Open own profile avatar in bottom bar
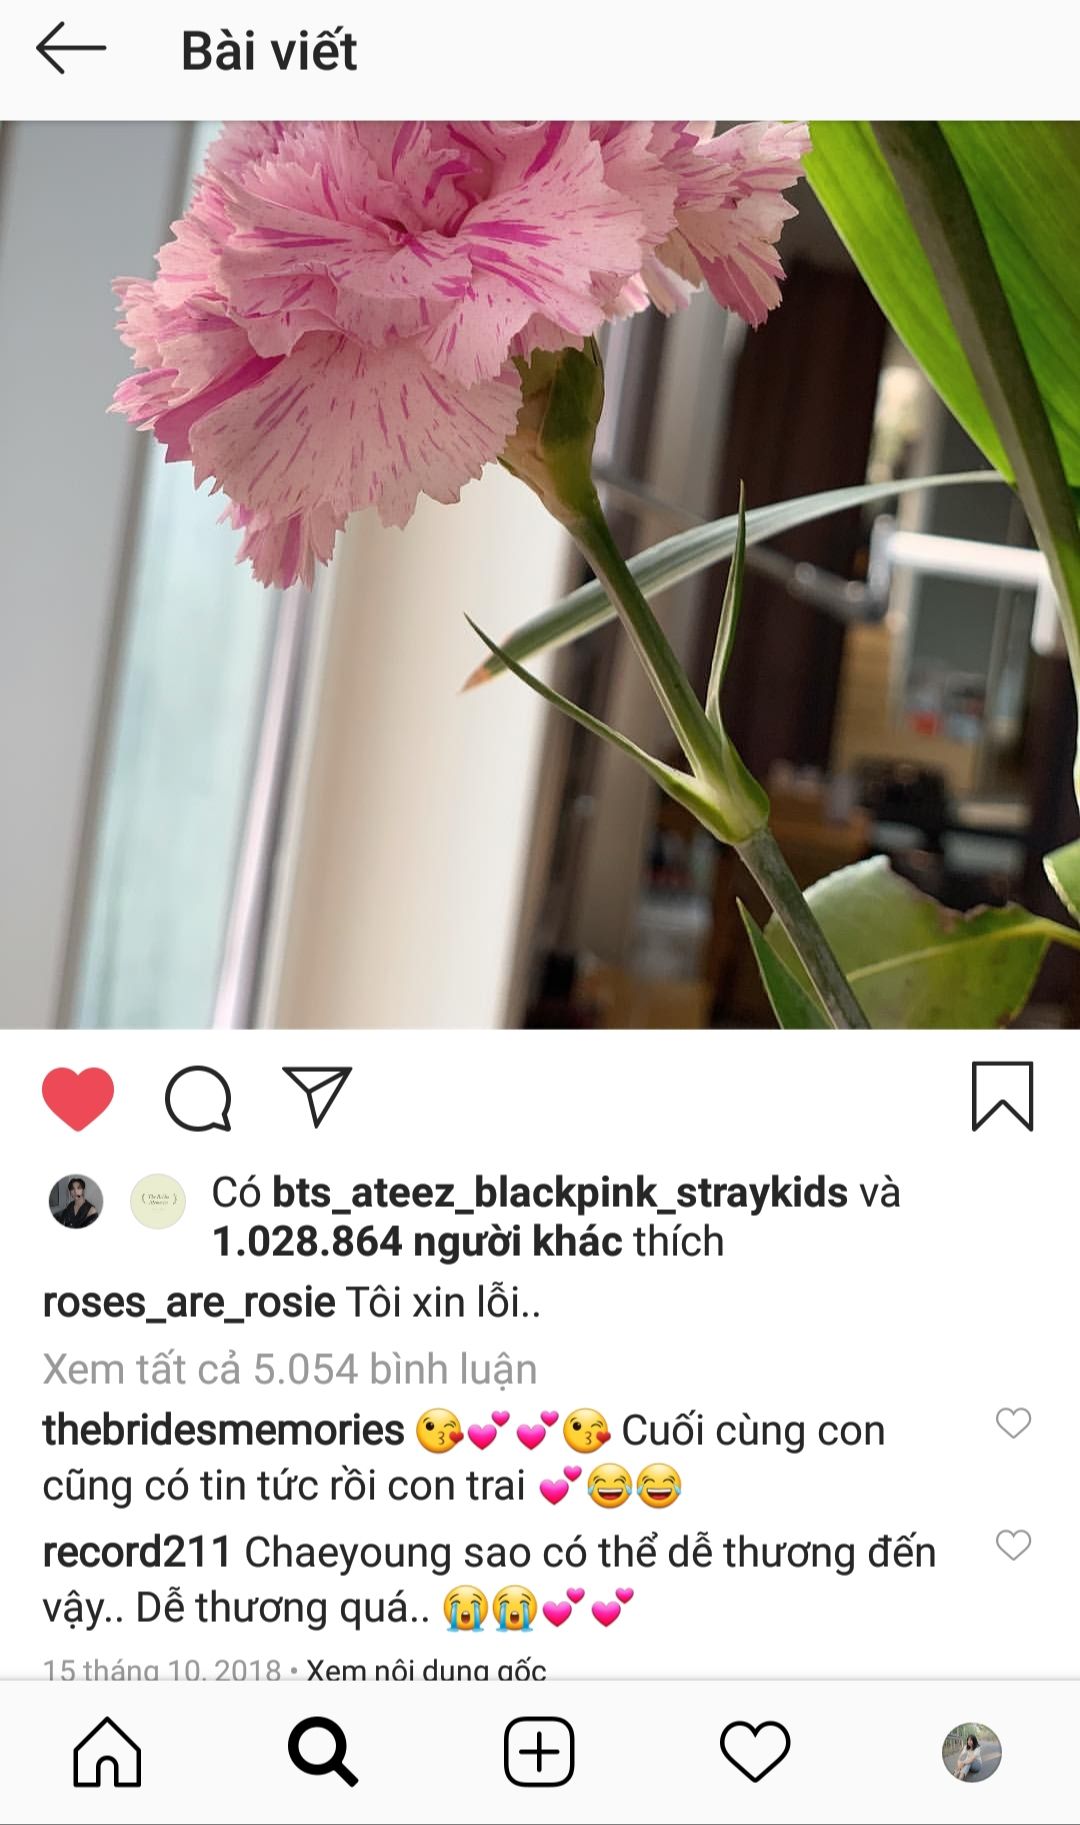The height and width of the screenshot is (1825, 1080). (972, 1752)
